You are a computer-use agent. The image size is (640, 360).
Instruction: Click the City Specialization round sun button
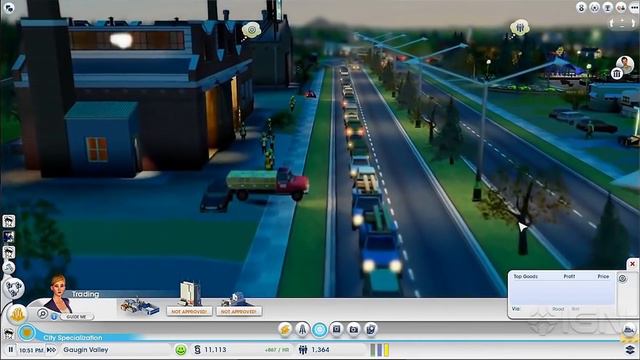(27, 332)
